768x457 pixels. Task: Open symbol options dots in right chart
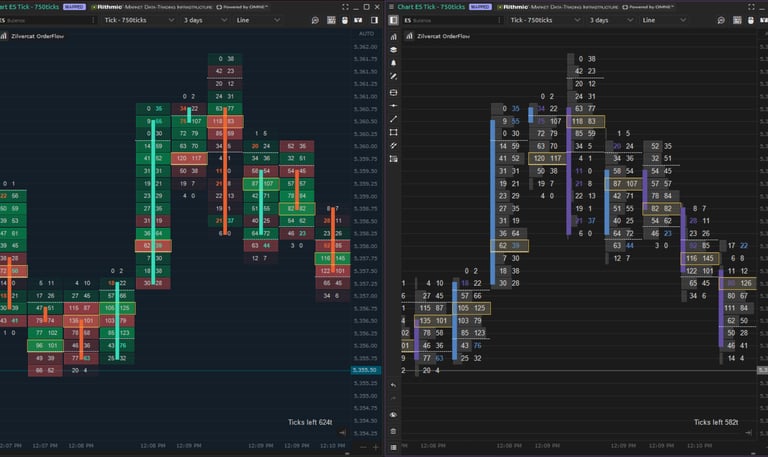[500, 20]
